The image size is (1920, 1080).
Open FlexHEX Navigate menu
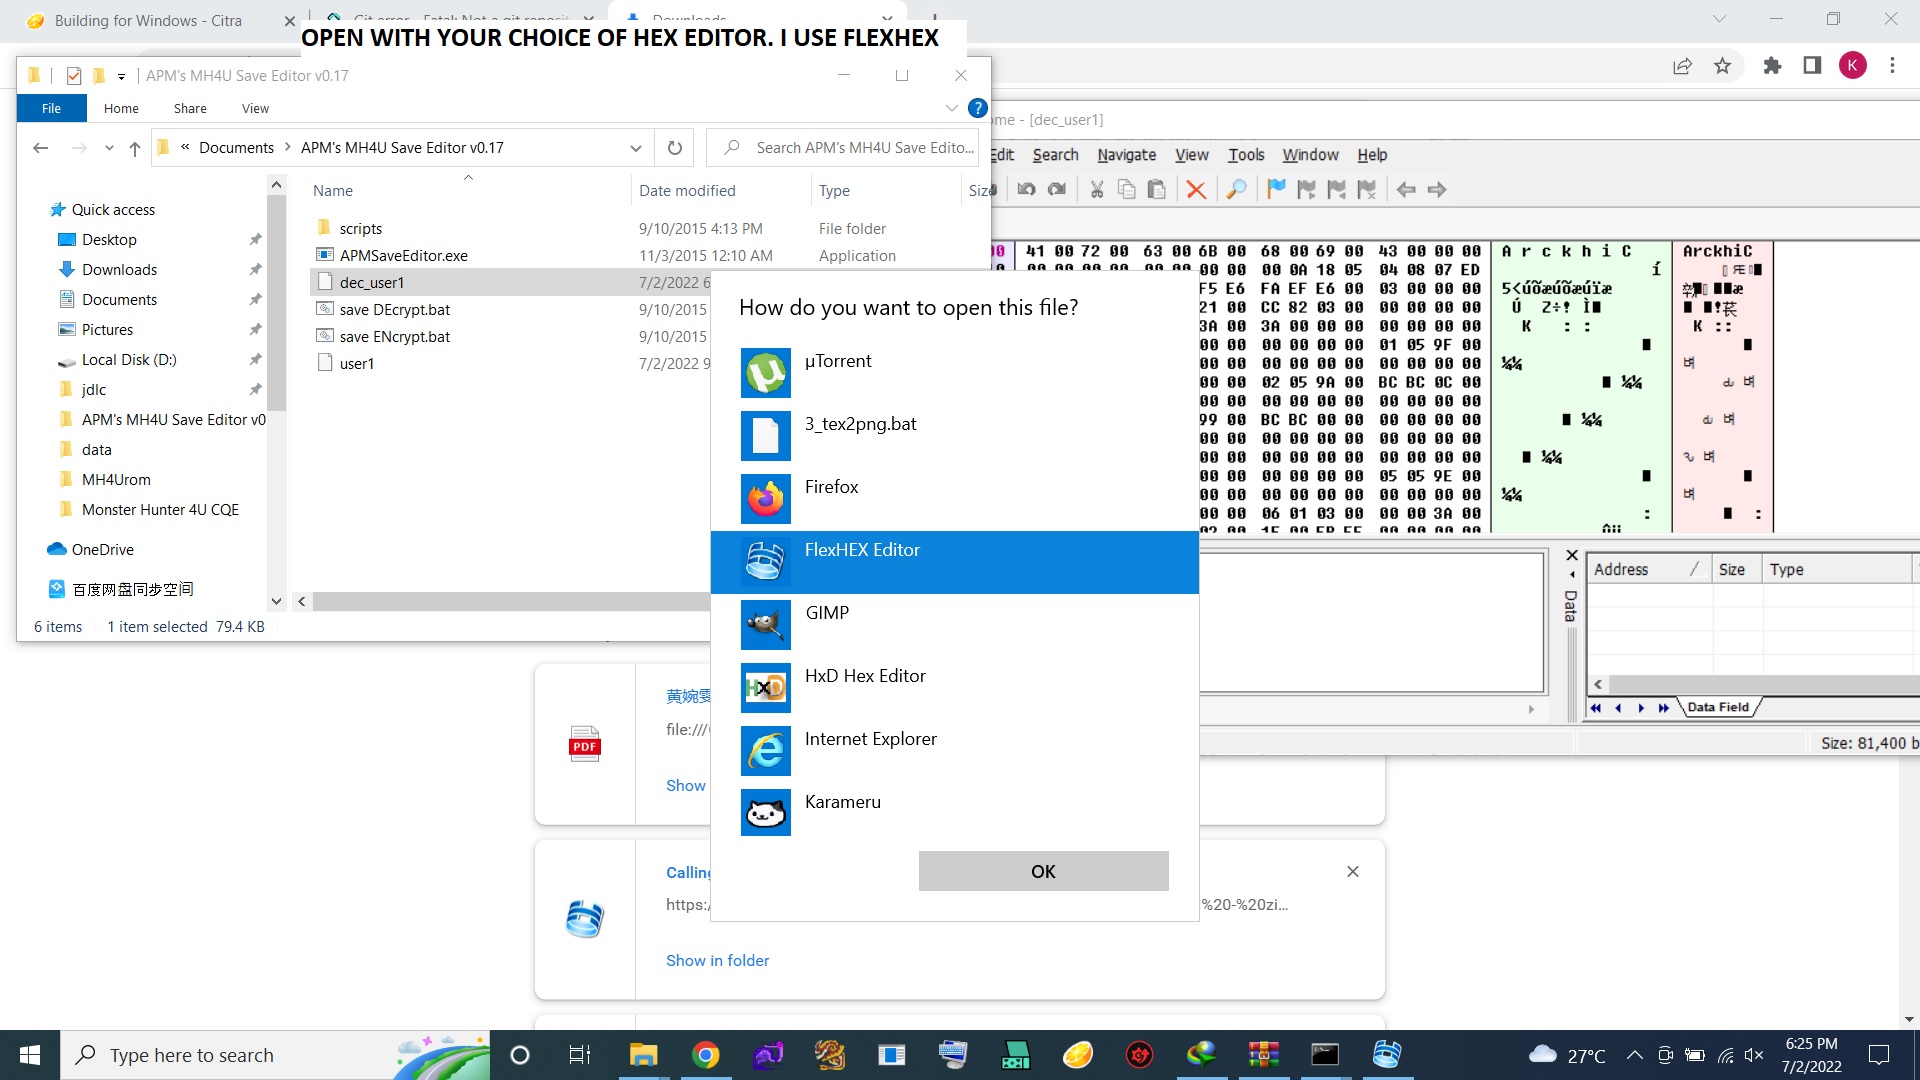tap(1126, 155)
